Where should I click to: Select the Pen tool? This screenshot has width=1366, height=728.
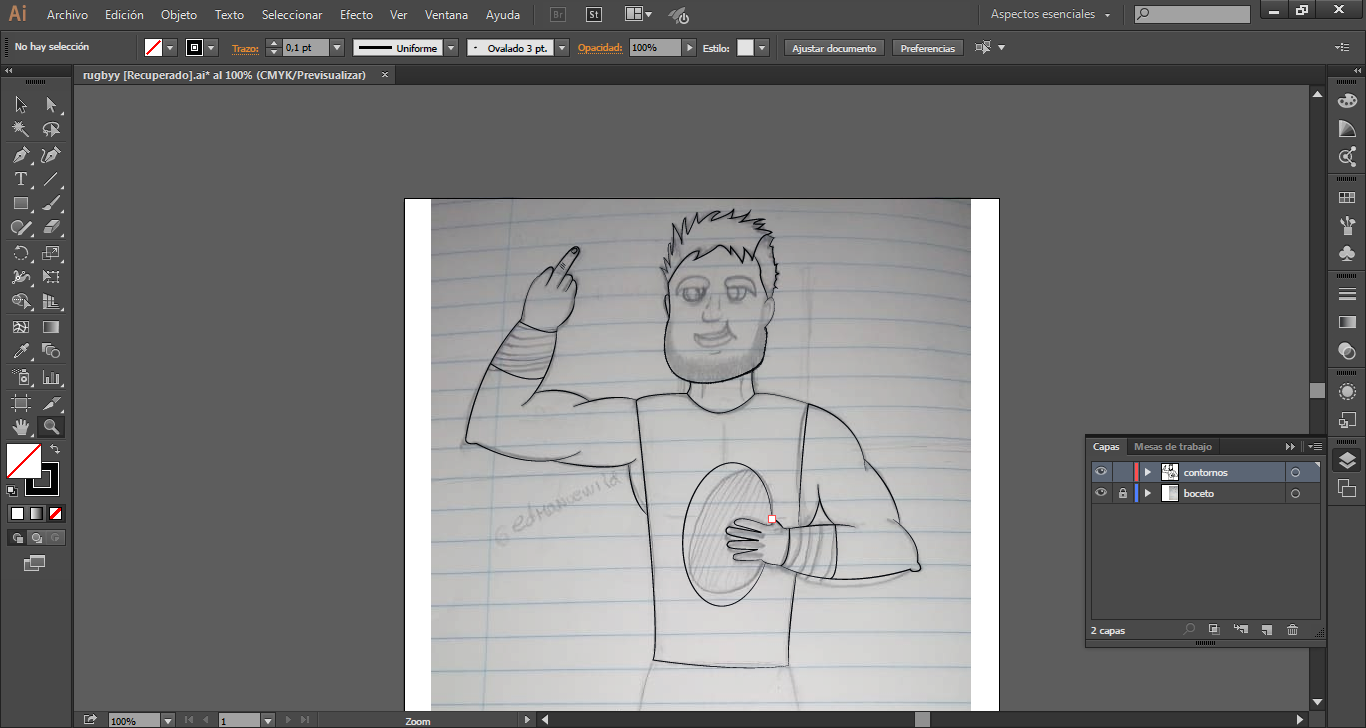20,155
